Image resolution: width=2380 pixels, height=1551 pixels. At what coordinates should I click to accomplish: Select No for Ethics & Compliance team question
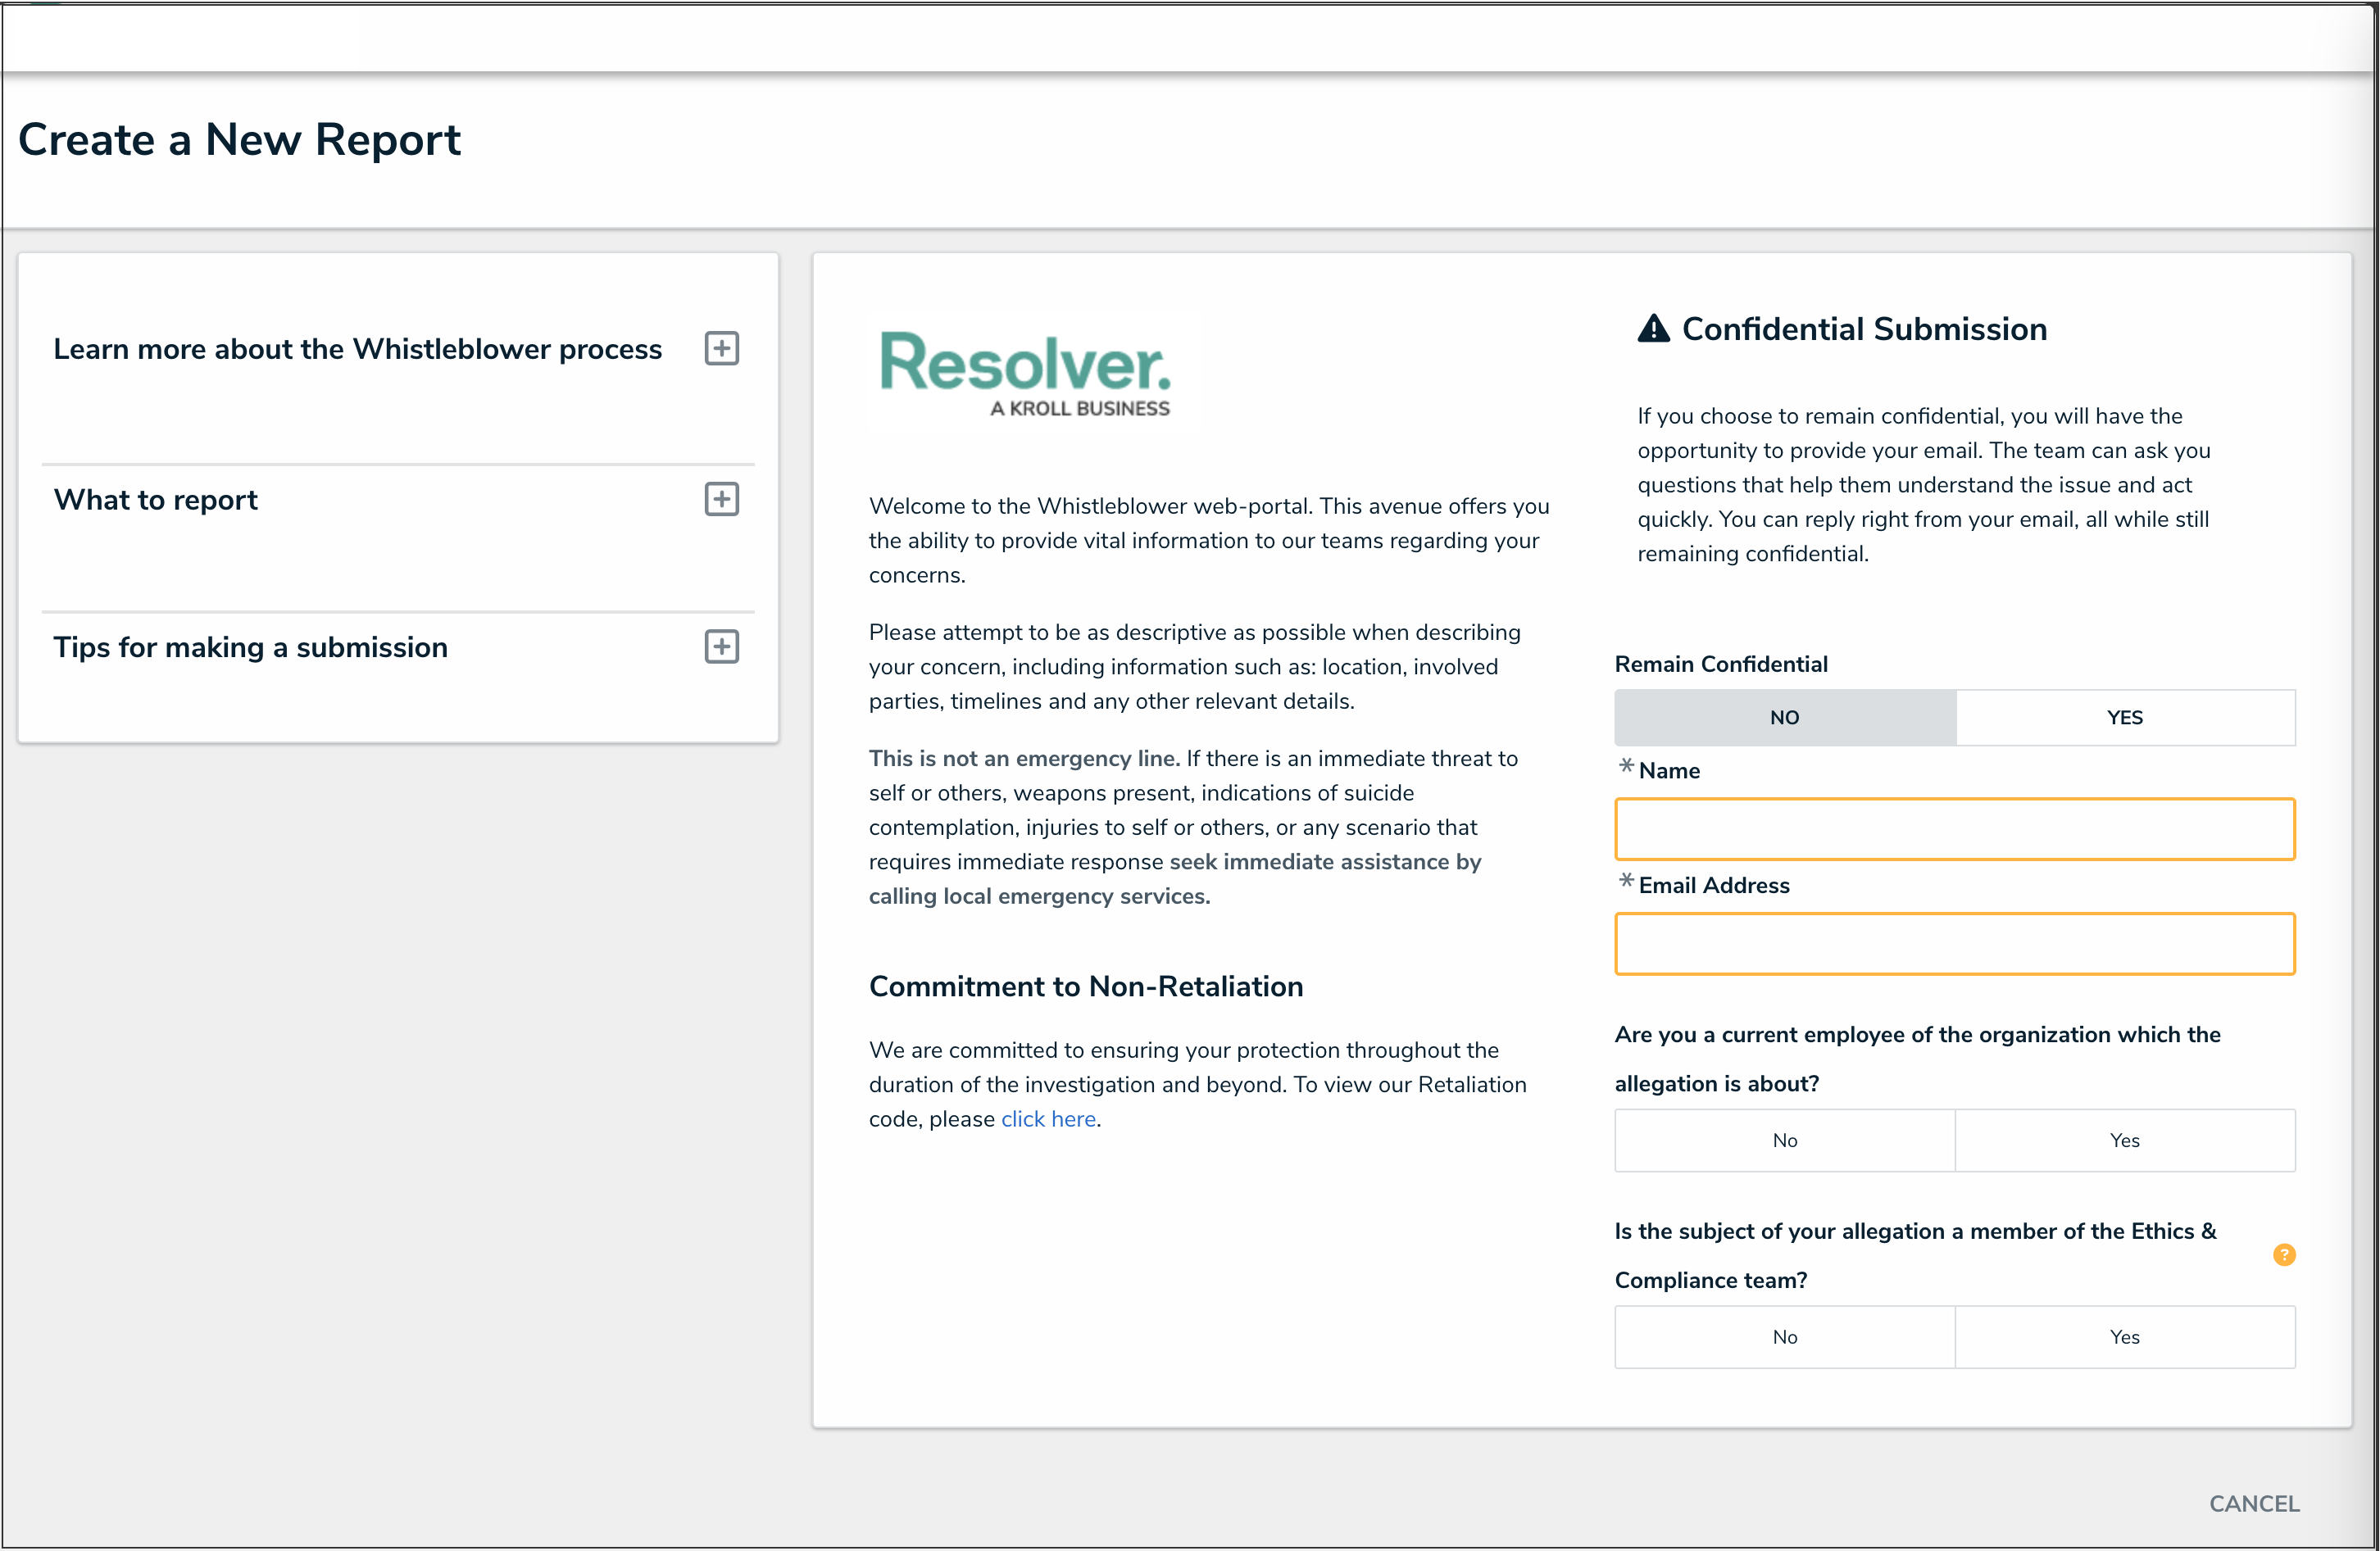coord(1784,1338)
